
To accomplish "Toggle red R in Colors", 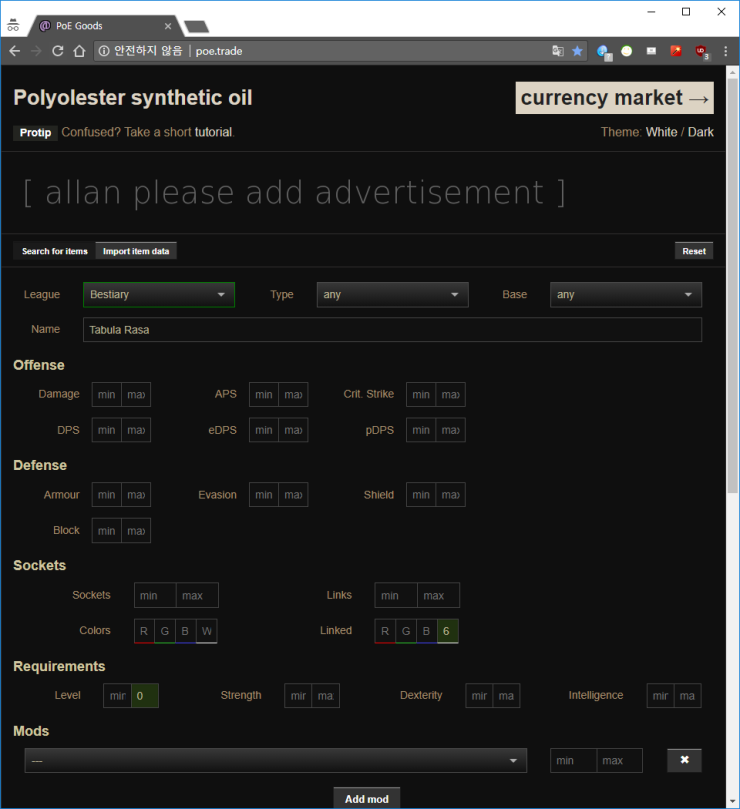I will click(x=144, y=631).
